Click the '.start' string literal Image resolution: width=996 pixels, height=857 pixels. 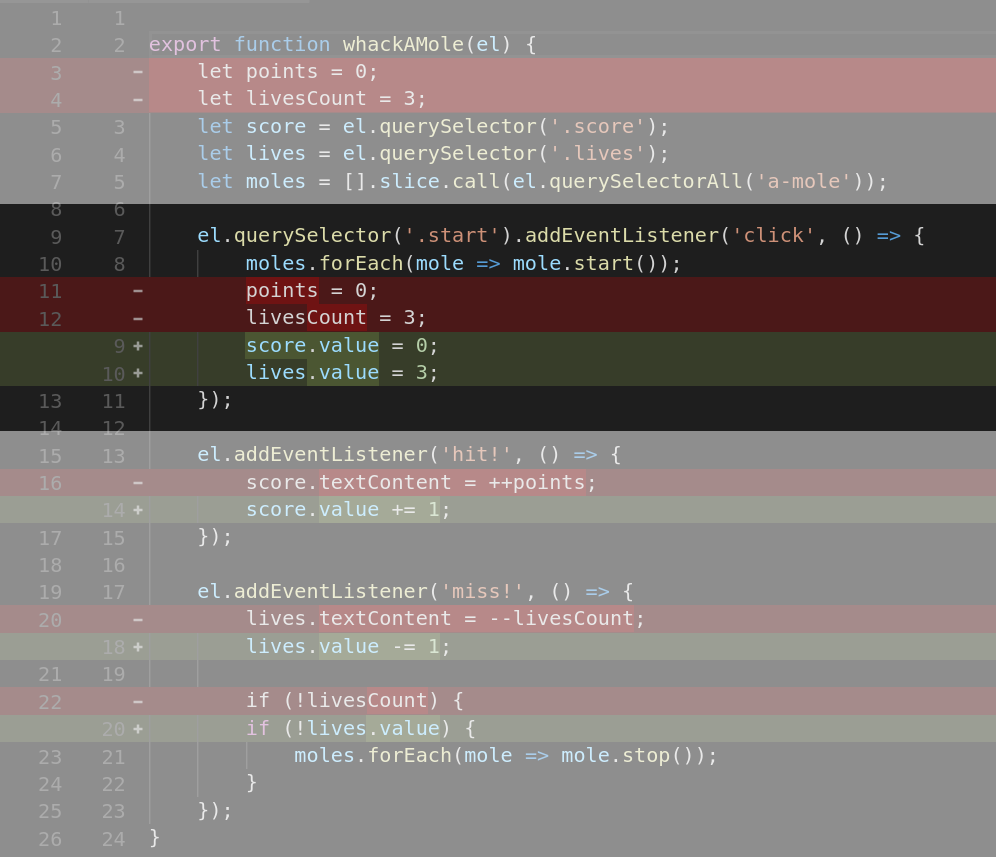click(452, 236)
